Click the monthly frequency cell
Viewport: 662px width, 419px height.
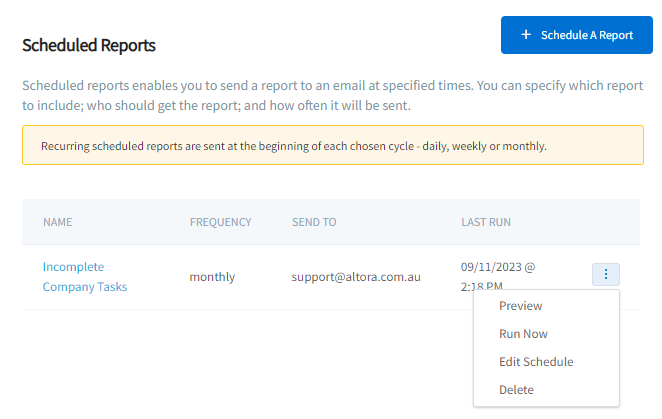(212, 277)
